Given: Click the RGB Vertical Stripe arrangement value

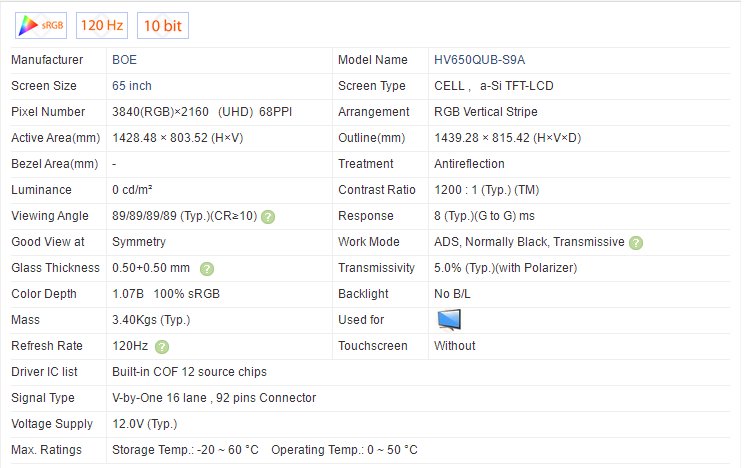Looking at the screenshot, I should tap(485, 112).
